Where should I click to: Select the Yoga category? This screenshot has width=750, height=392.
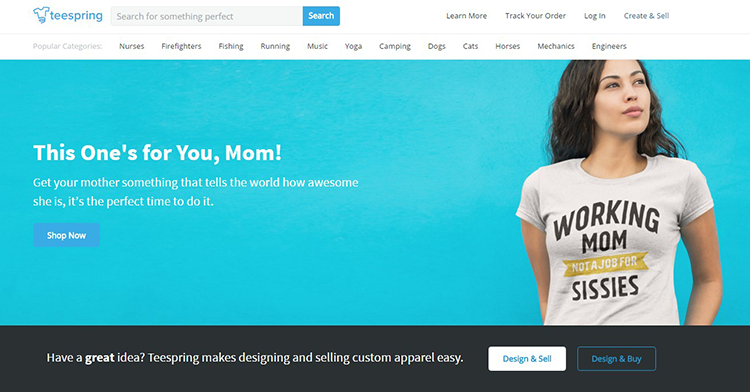[353, 46]
